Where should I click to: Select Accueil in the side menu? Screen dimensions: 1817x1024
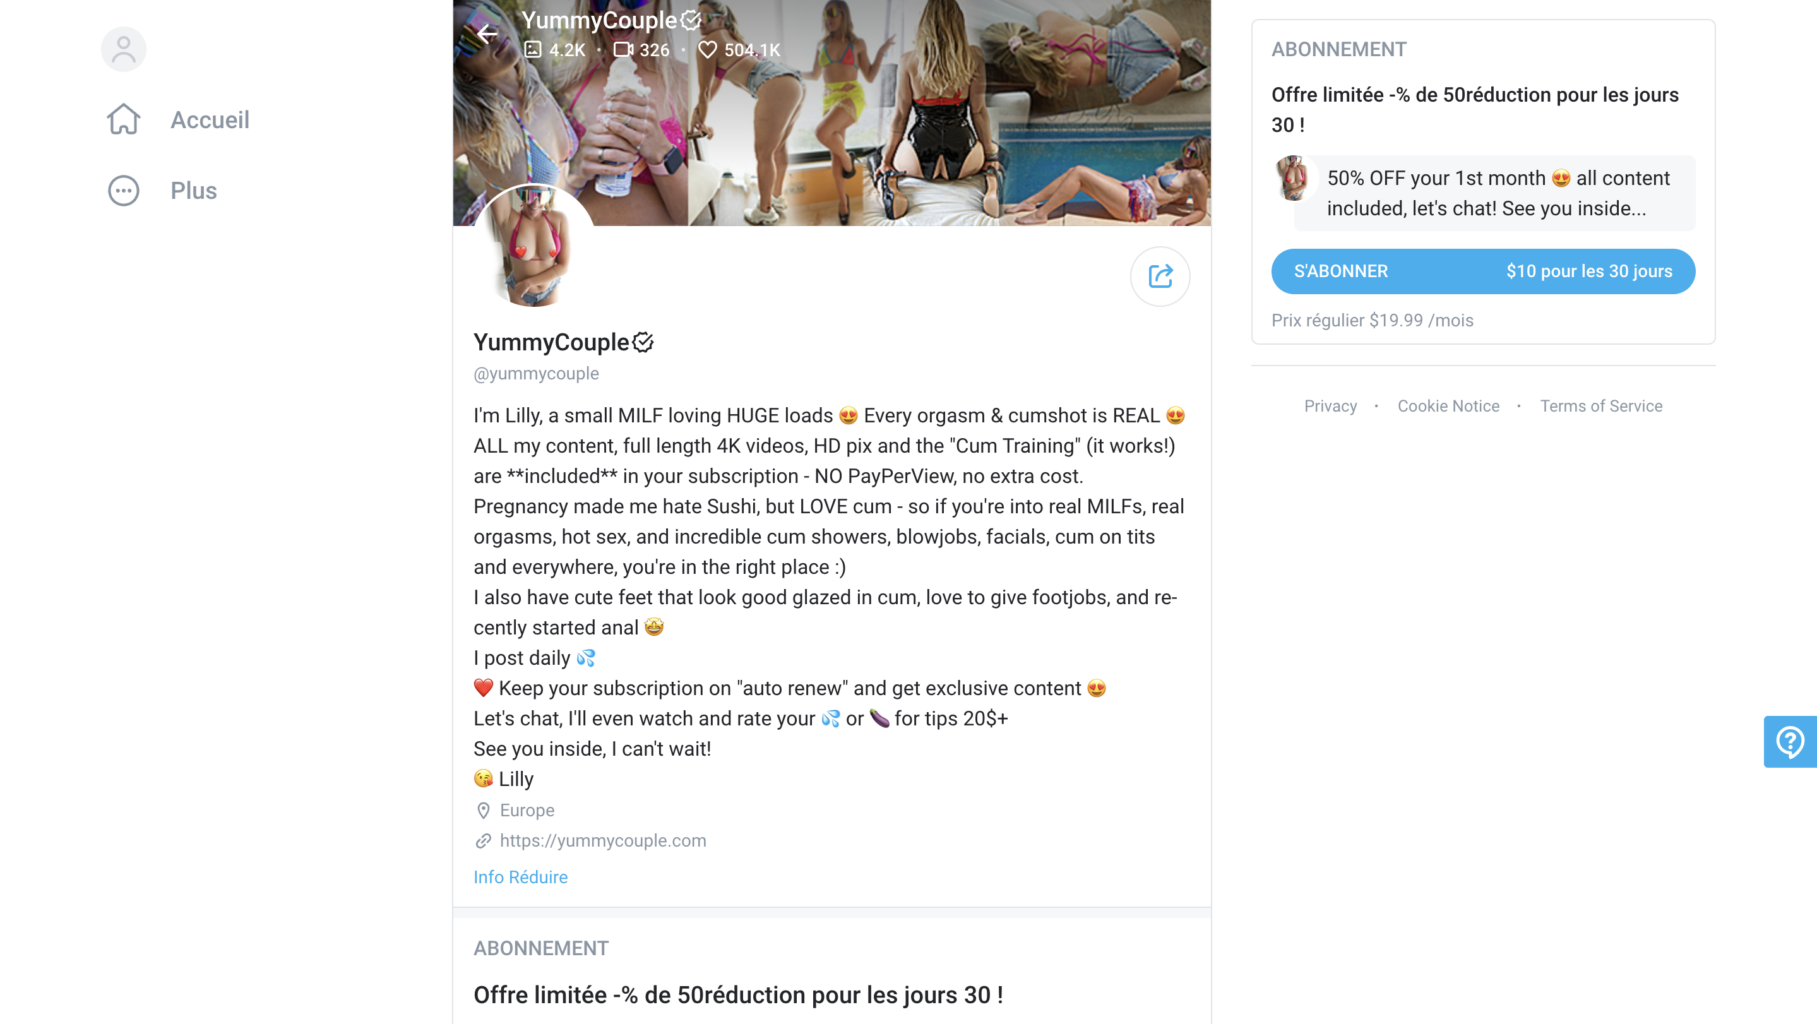click(x=210, y=119)
